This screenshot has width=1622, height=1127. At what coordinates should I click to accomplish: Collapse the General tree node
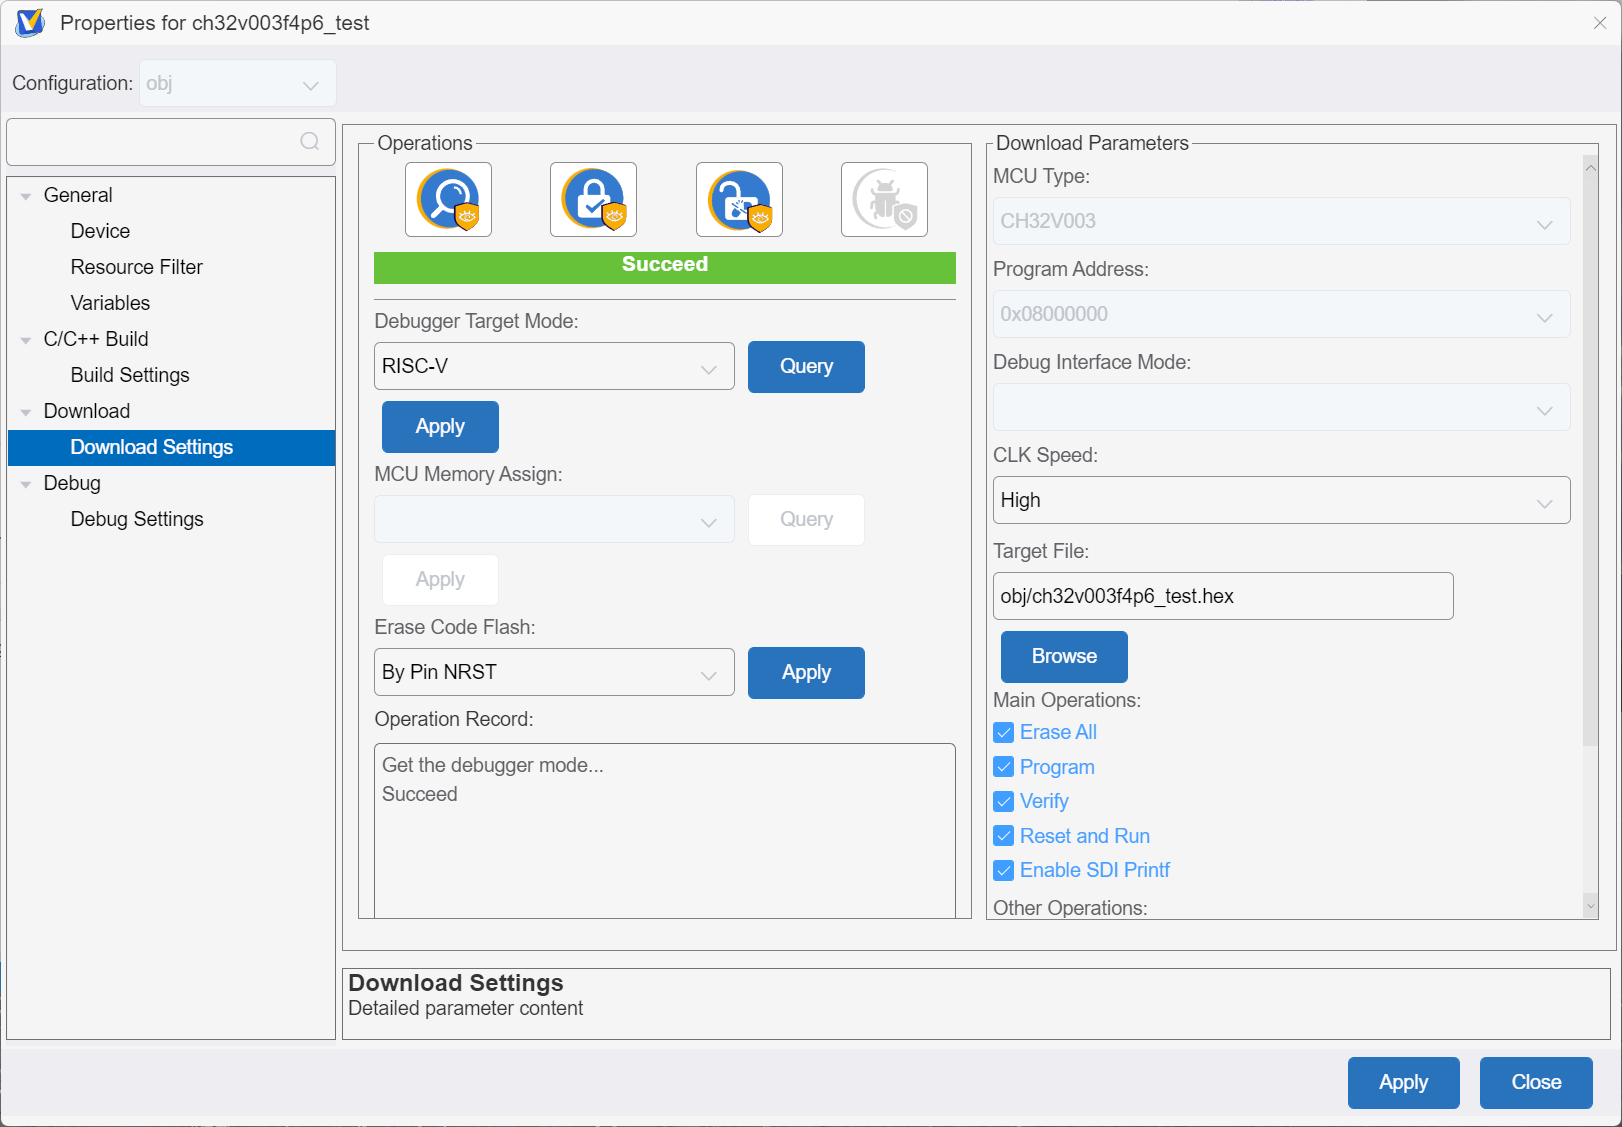click(x=26, y=196)
